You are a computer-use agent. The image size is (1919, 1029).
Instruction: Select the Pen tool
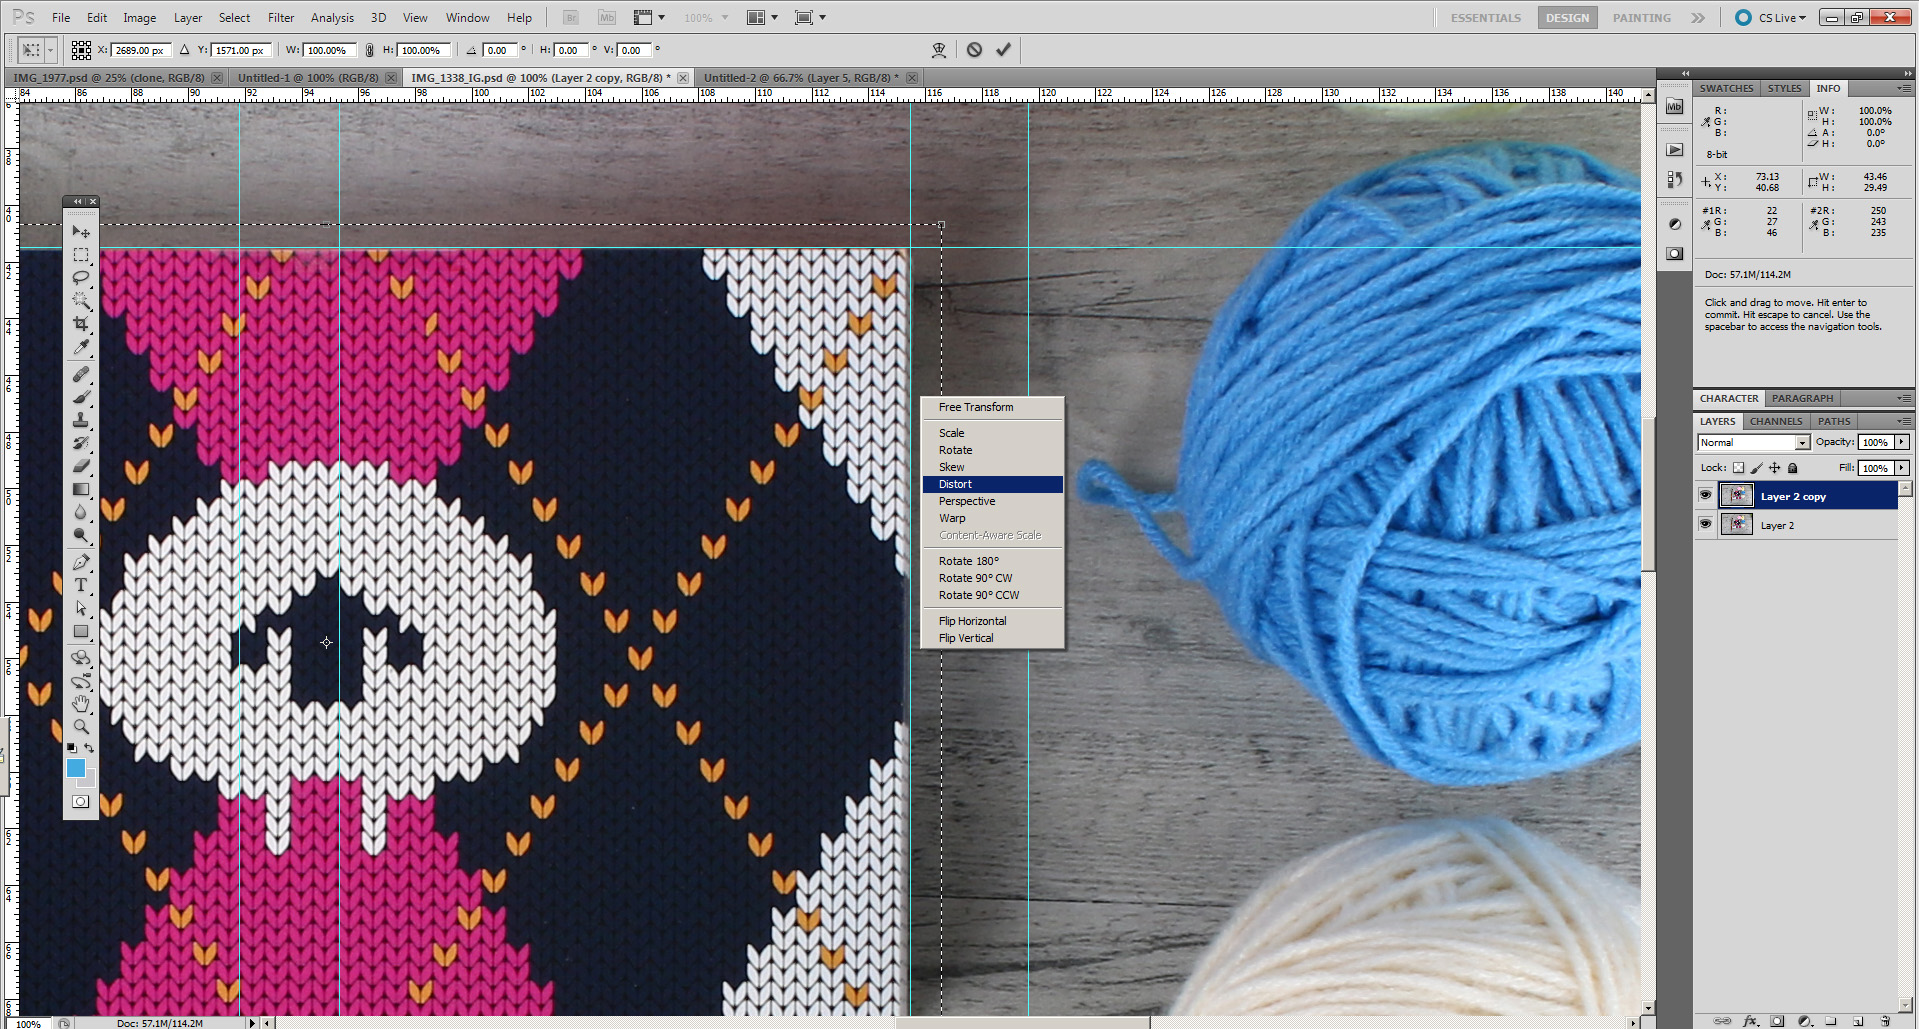point(81,562)
